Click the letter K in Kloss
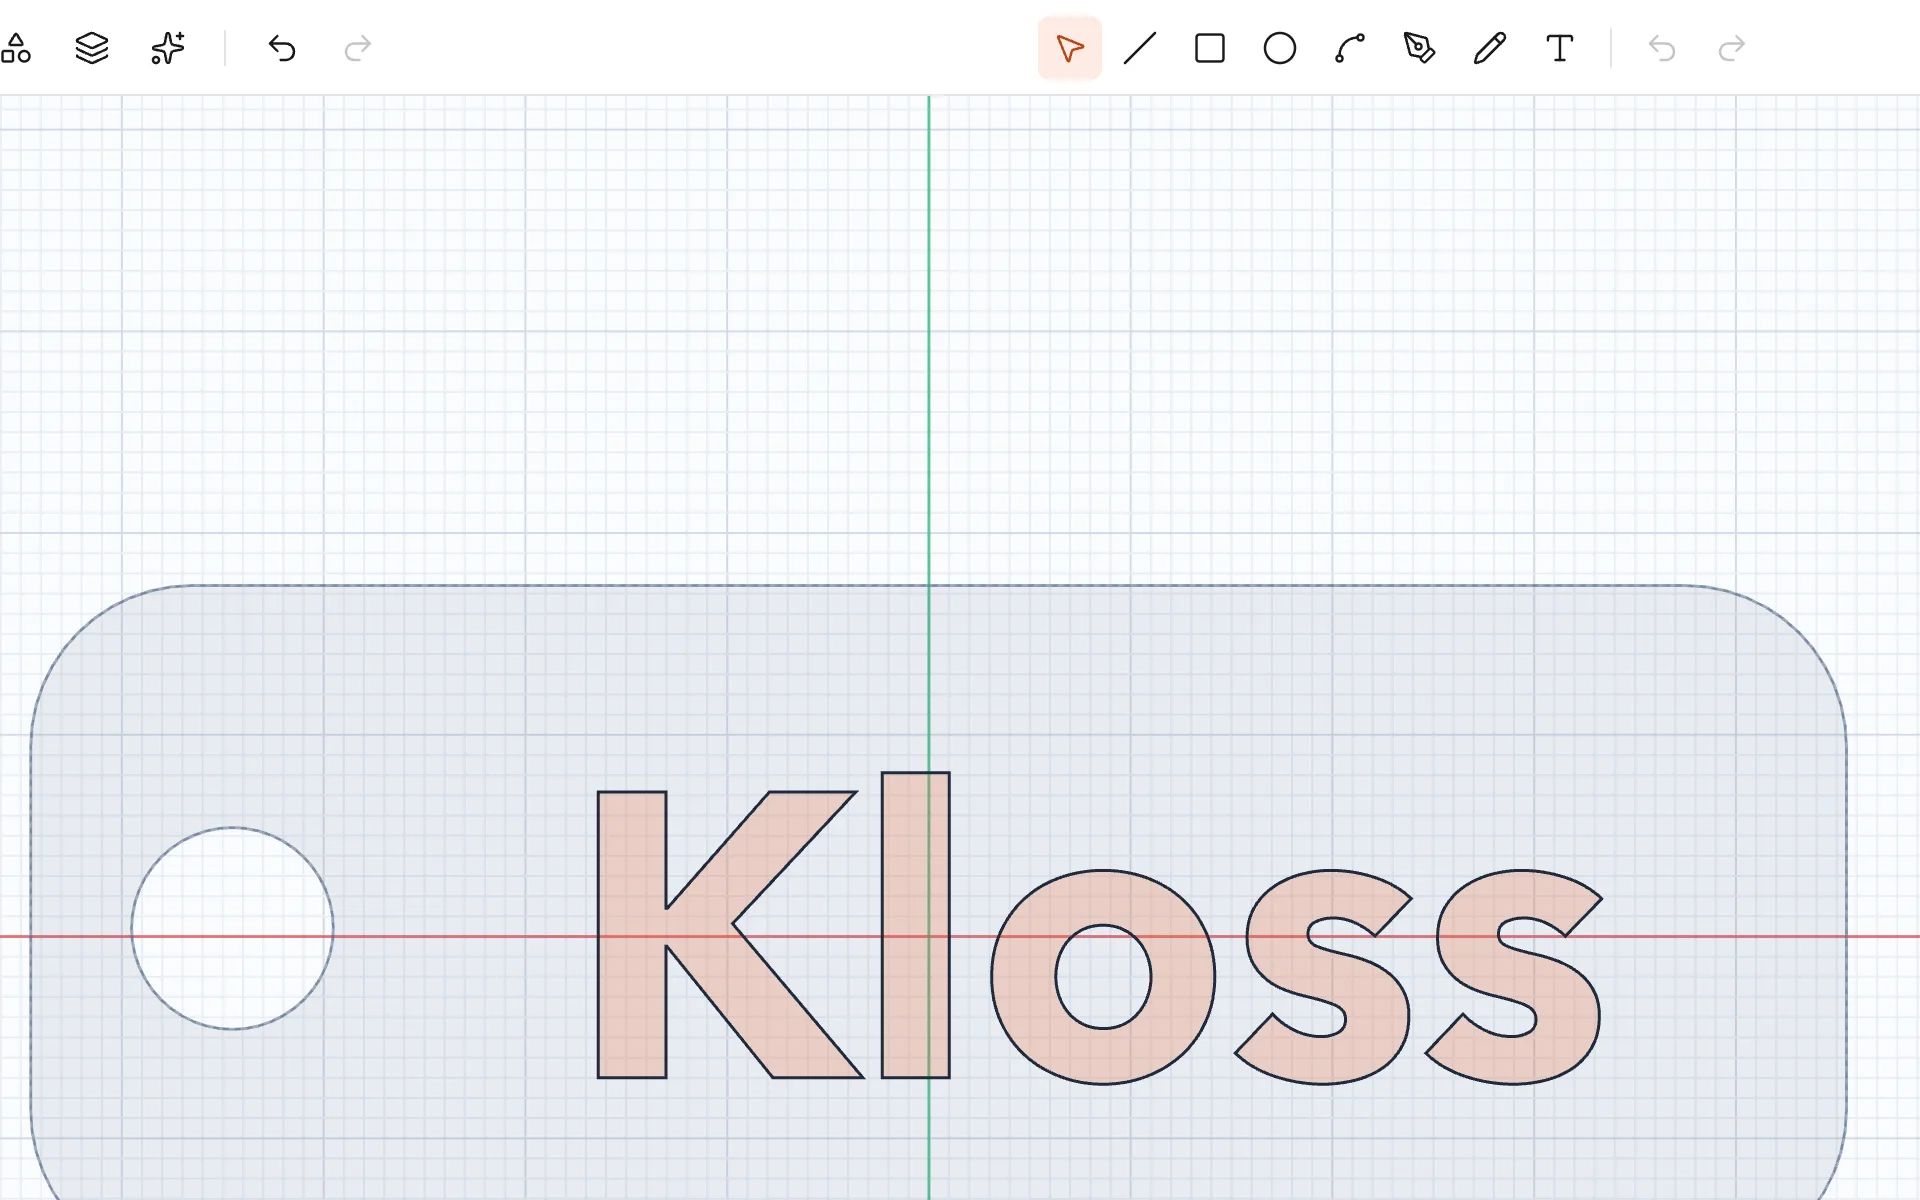Image resolution: width=1920 pixels, height=1200 pixels. pyautogui.click(x=632, y=935)
